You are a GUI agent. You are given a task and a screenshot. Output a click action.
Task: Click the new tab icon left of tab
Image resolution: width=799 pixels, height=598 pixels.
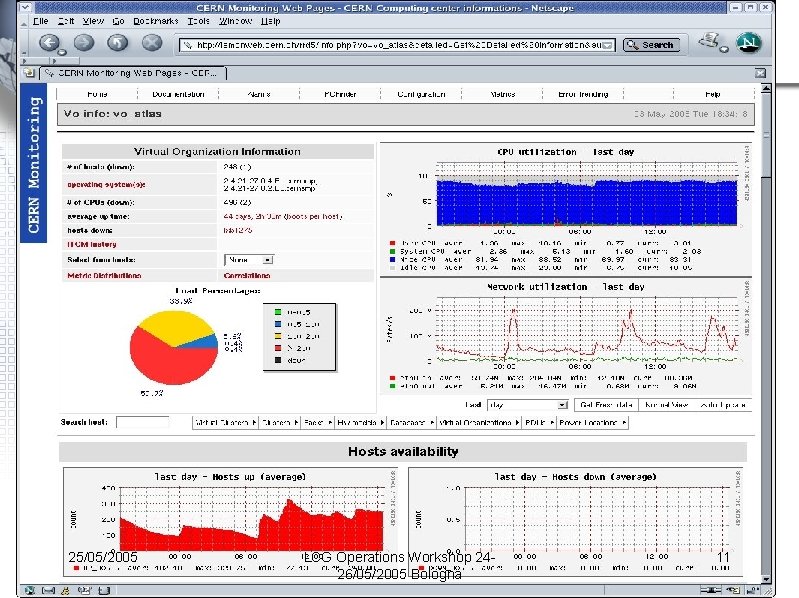click(x=29, y=73)
